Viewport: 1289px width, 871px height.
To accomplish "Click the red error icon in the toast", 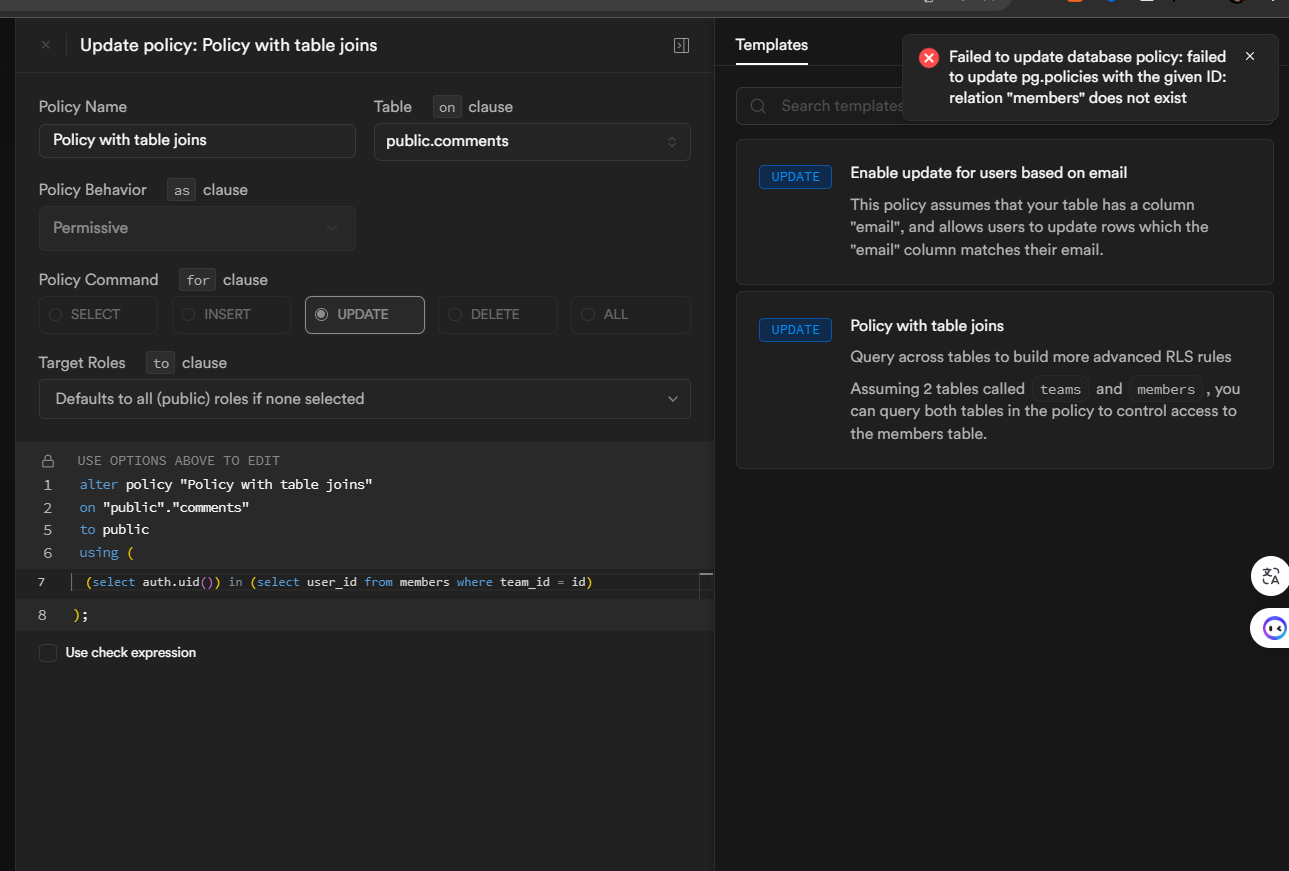I will click(929, 57).
